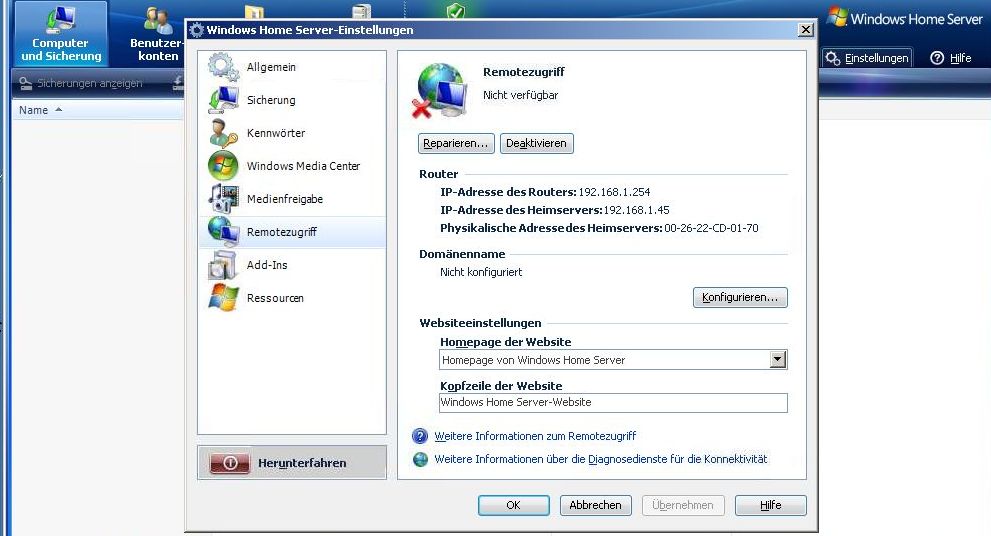991x536 pixels.
Task: Confirm dialog with OK
Action: click(x=513, y=505)
